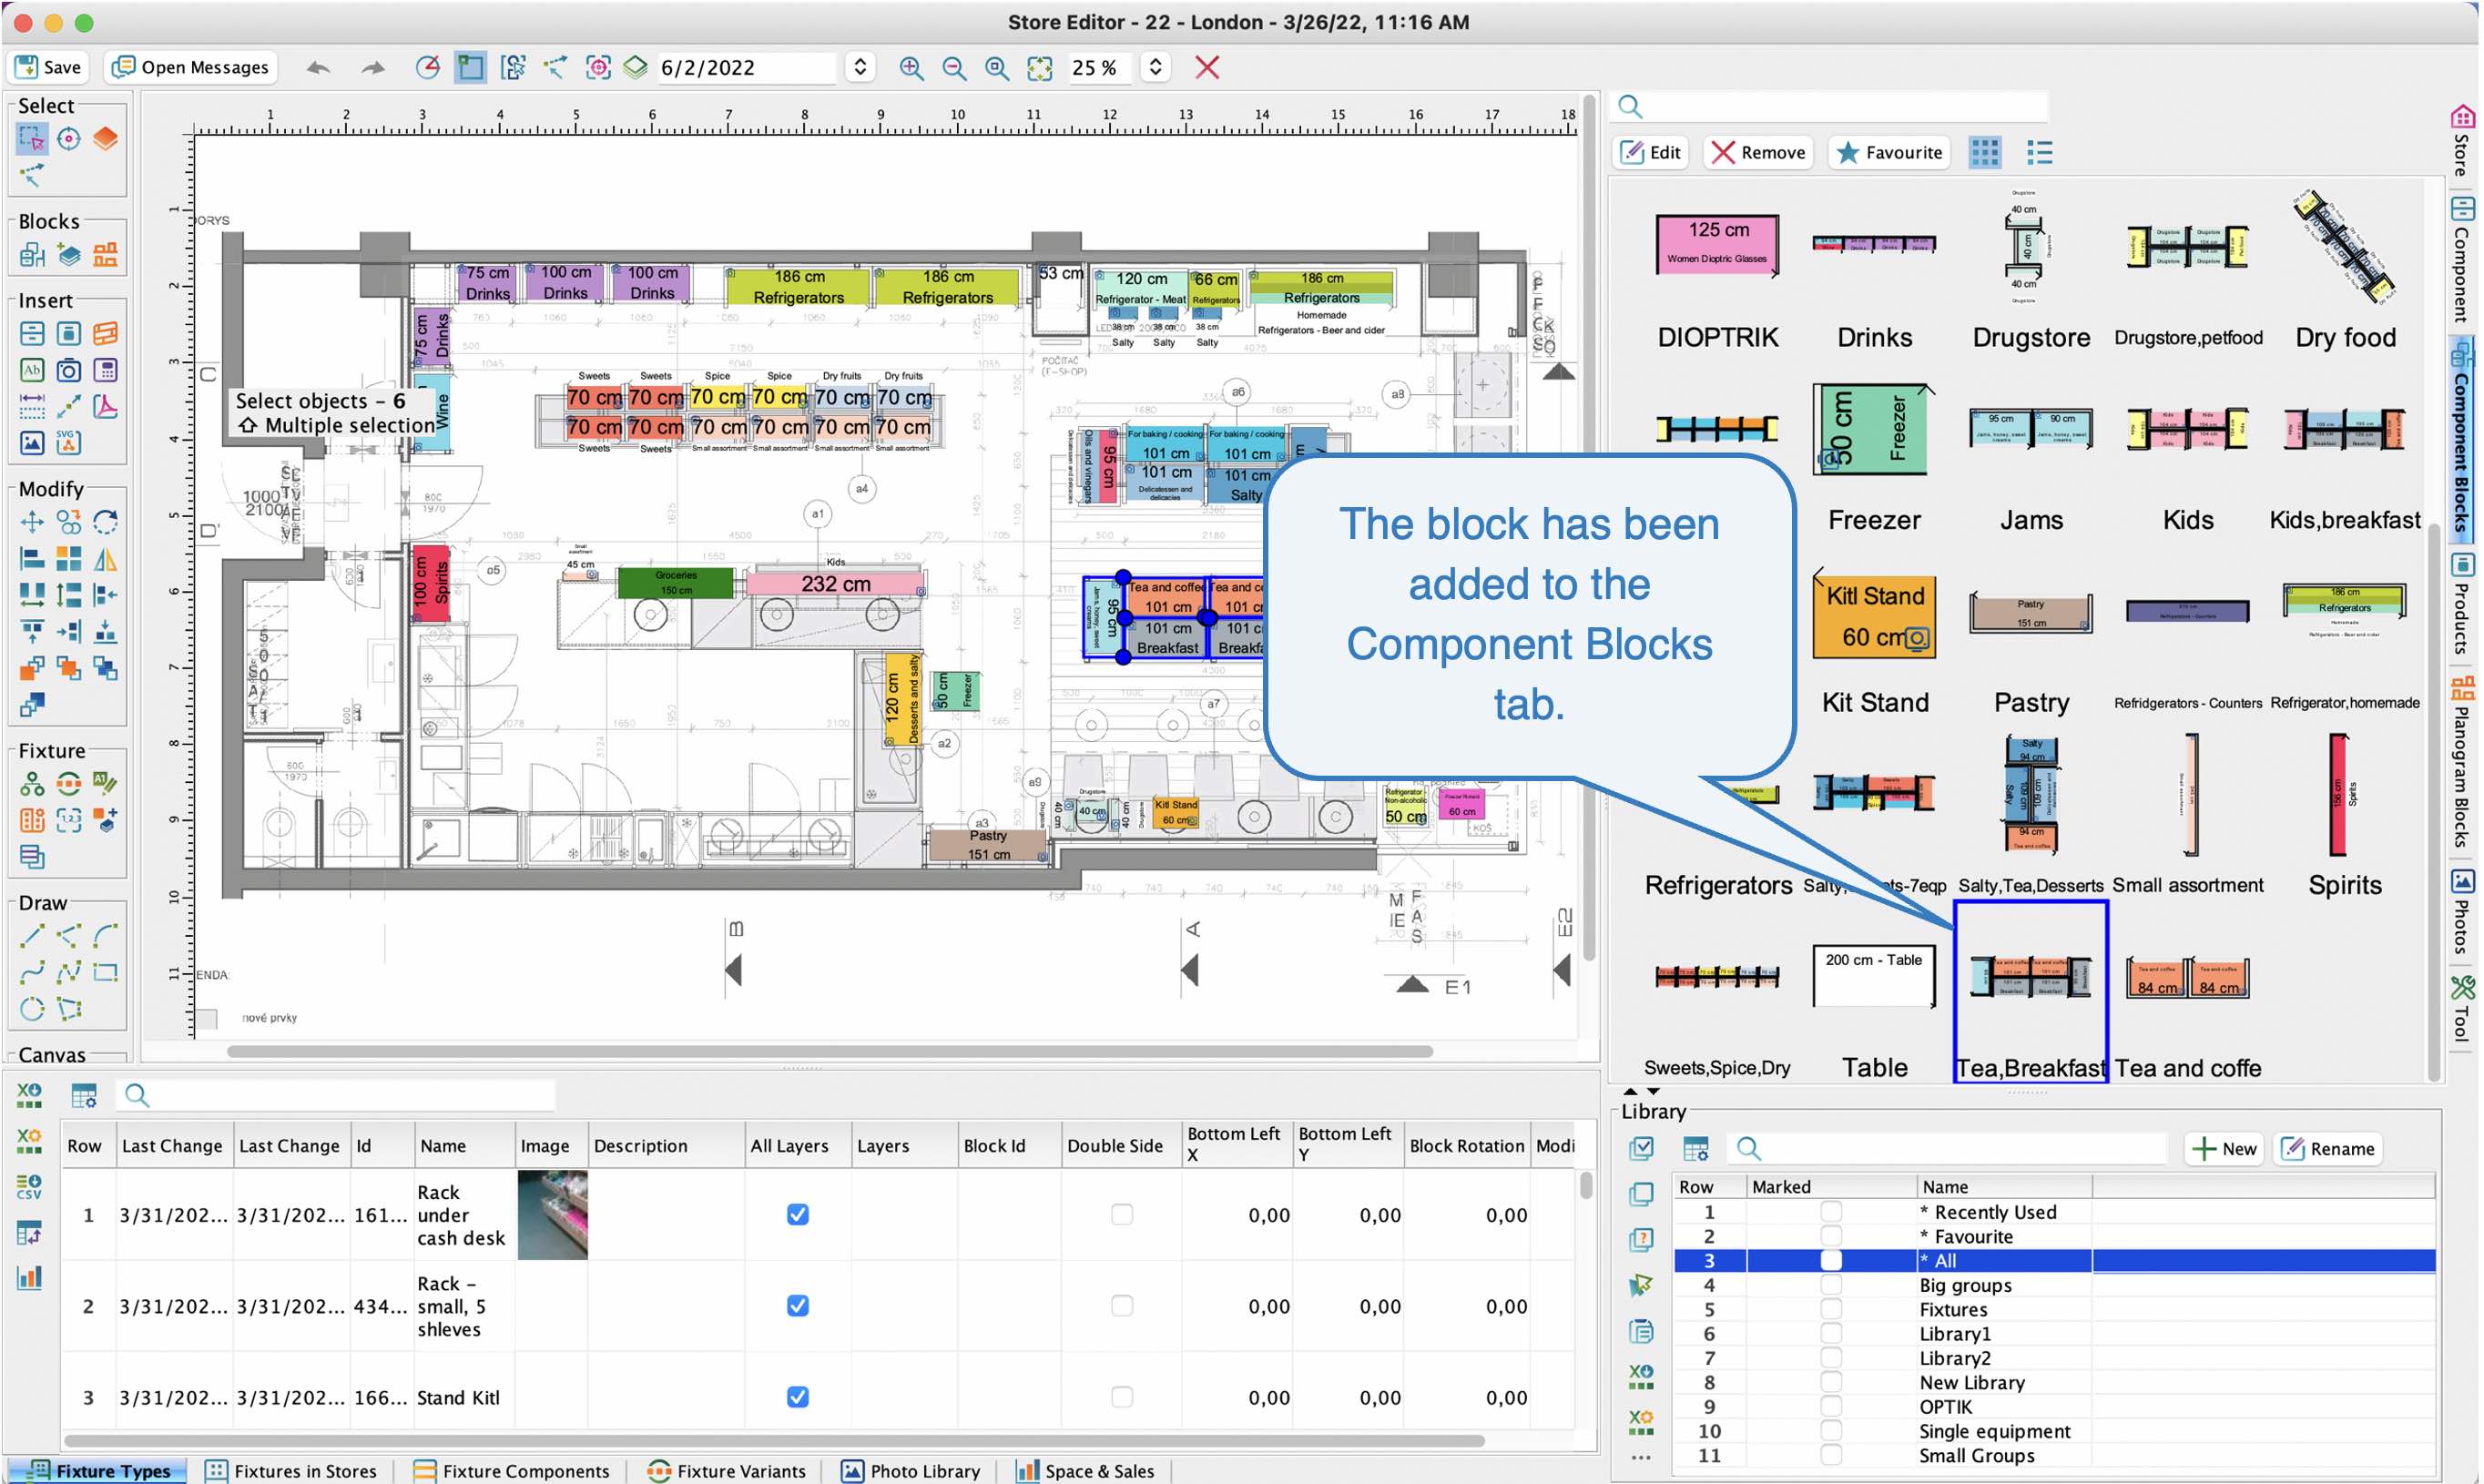
Task: Toggle Marked checkbox for Big groups library
Action: [x=1830, y=1284]
